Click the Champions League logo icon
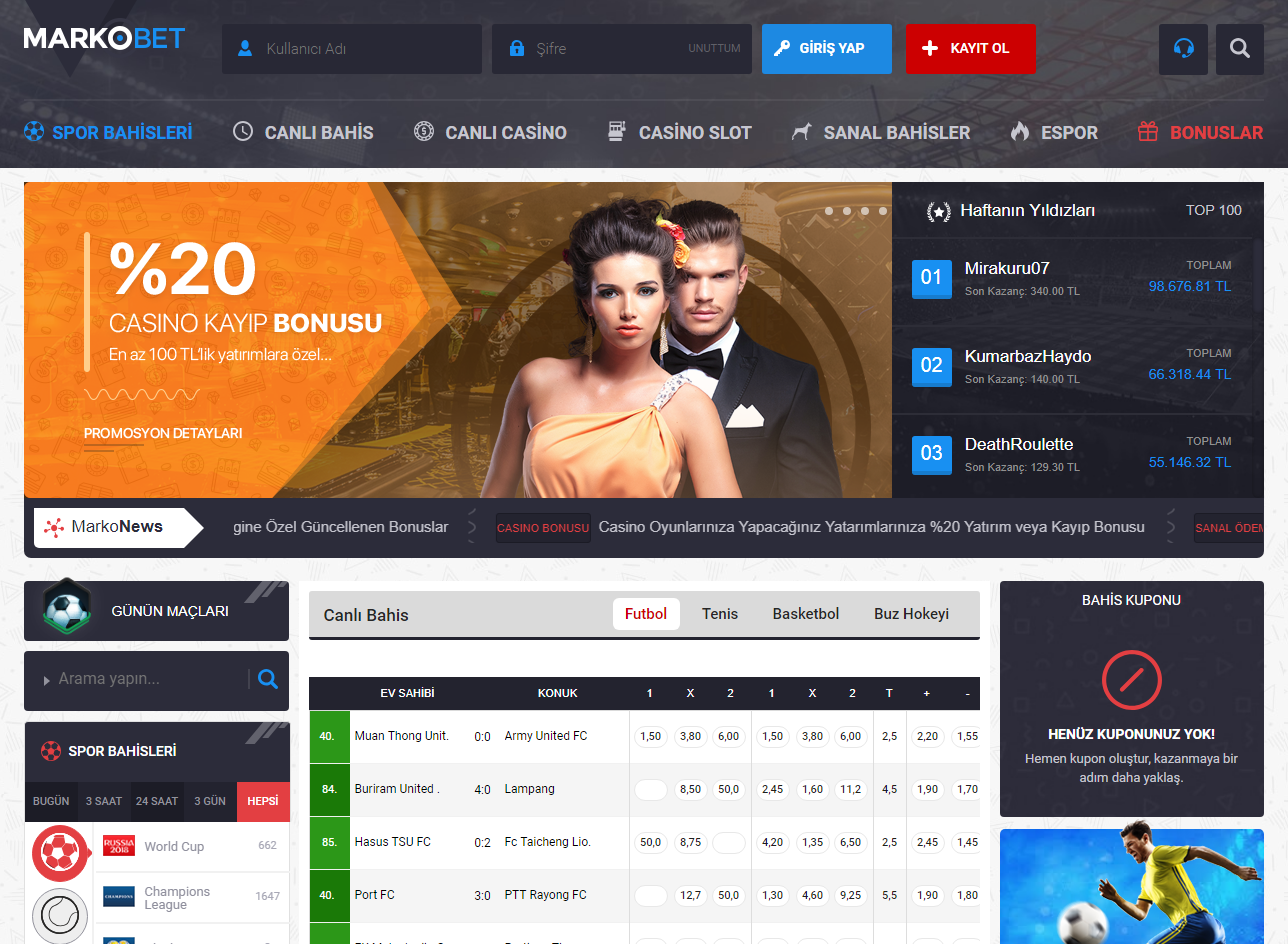Image resolution: width=1288 pixels, height=944 pixels. coord(119,897)
